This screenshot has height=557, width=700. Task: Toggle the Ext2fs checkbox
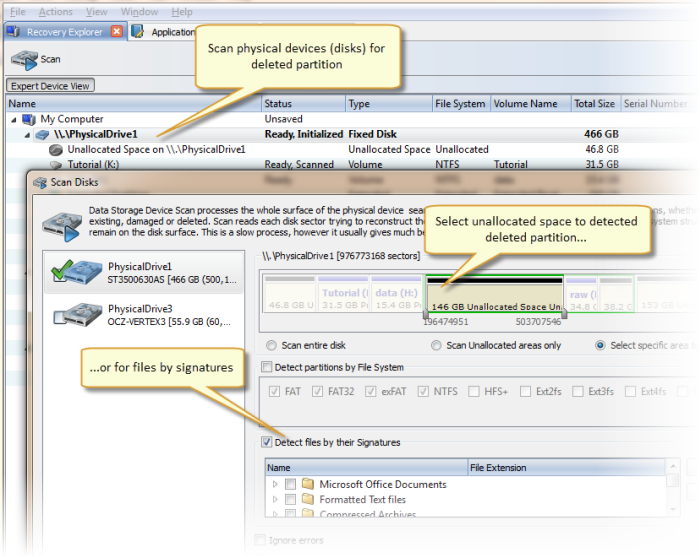click(x=525, y=391)
